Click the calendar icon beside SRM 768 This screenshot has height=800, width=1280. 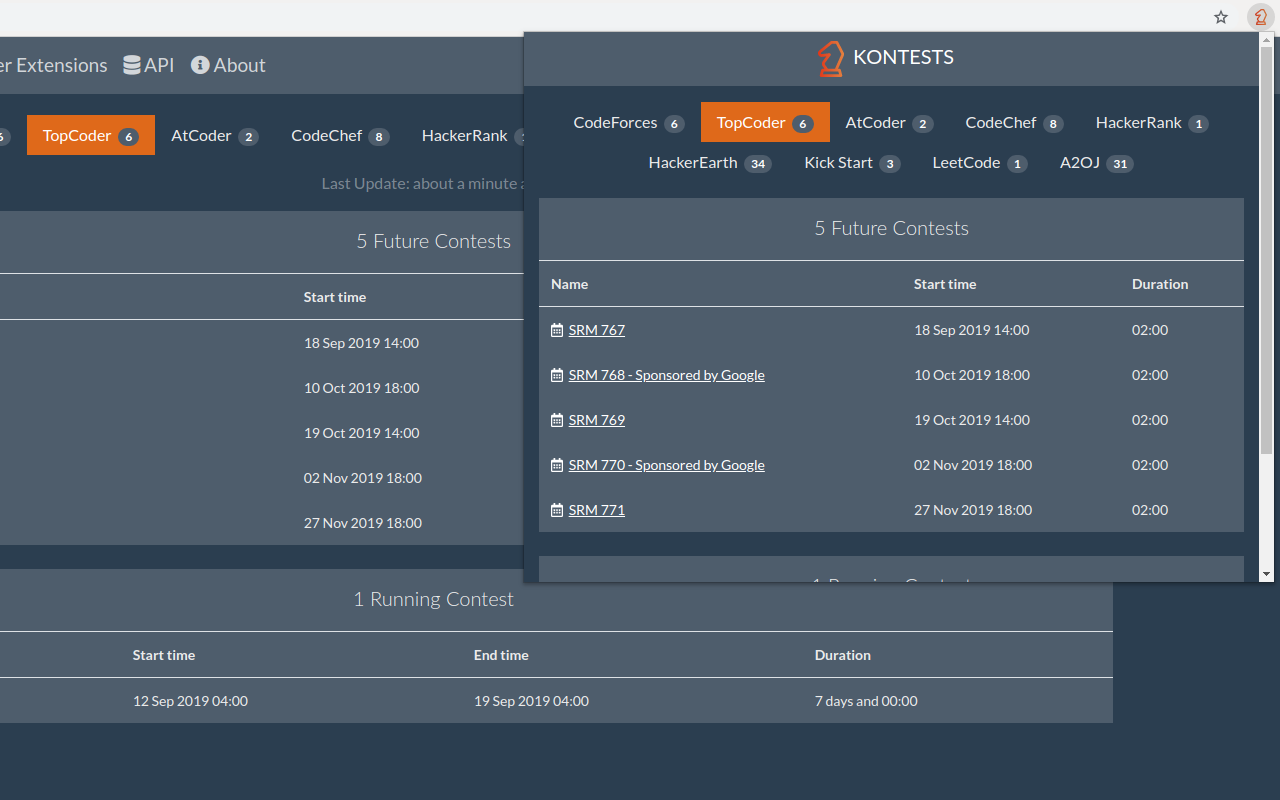pos(557,375)
